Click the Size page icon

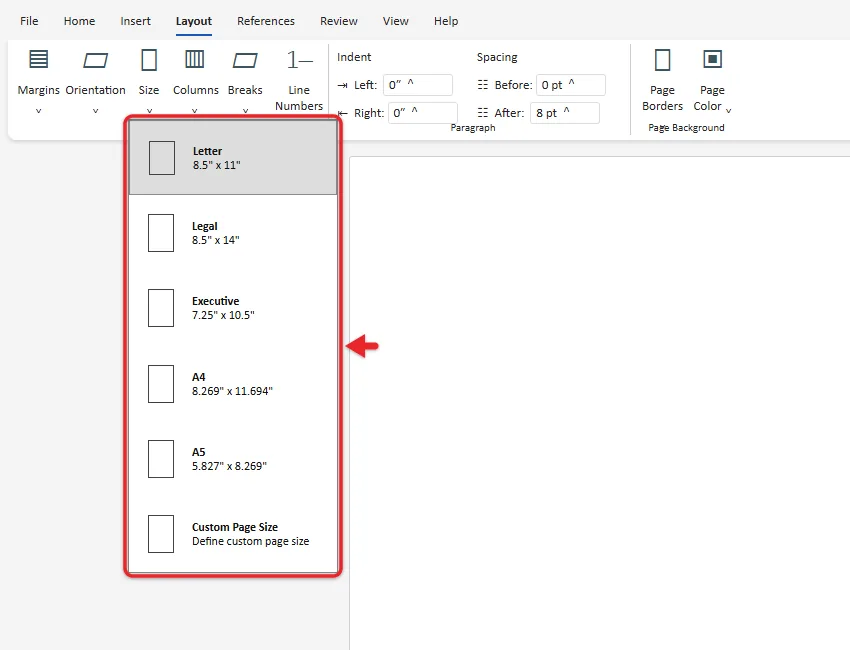[149, 60]
